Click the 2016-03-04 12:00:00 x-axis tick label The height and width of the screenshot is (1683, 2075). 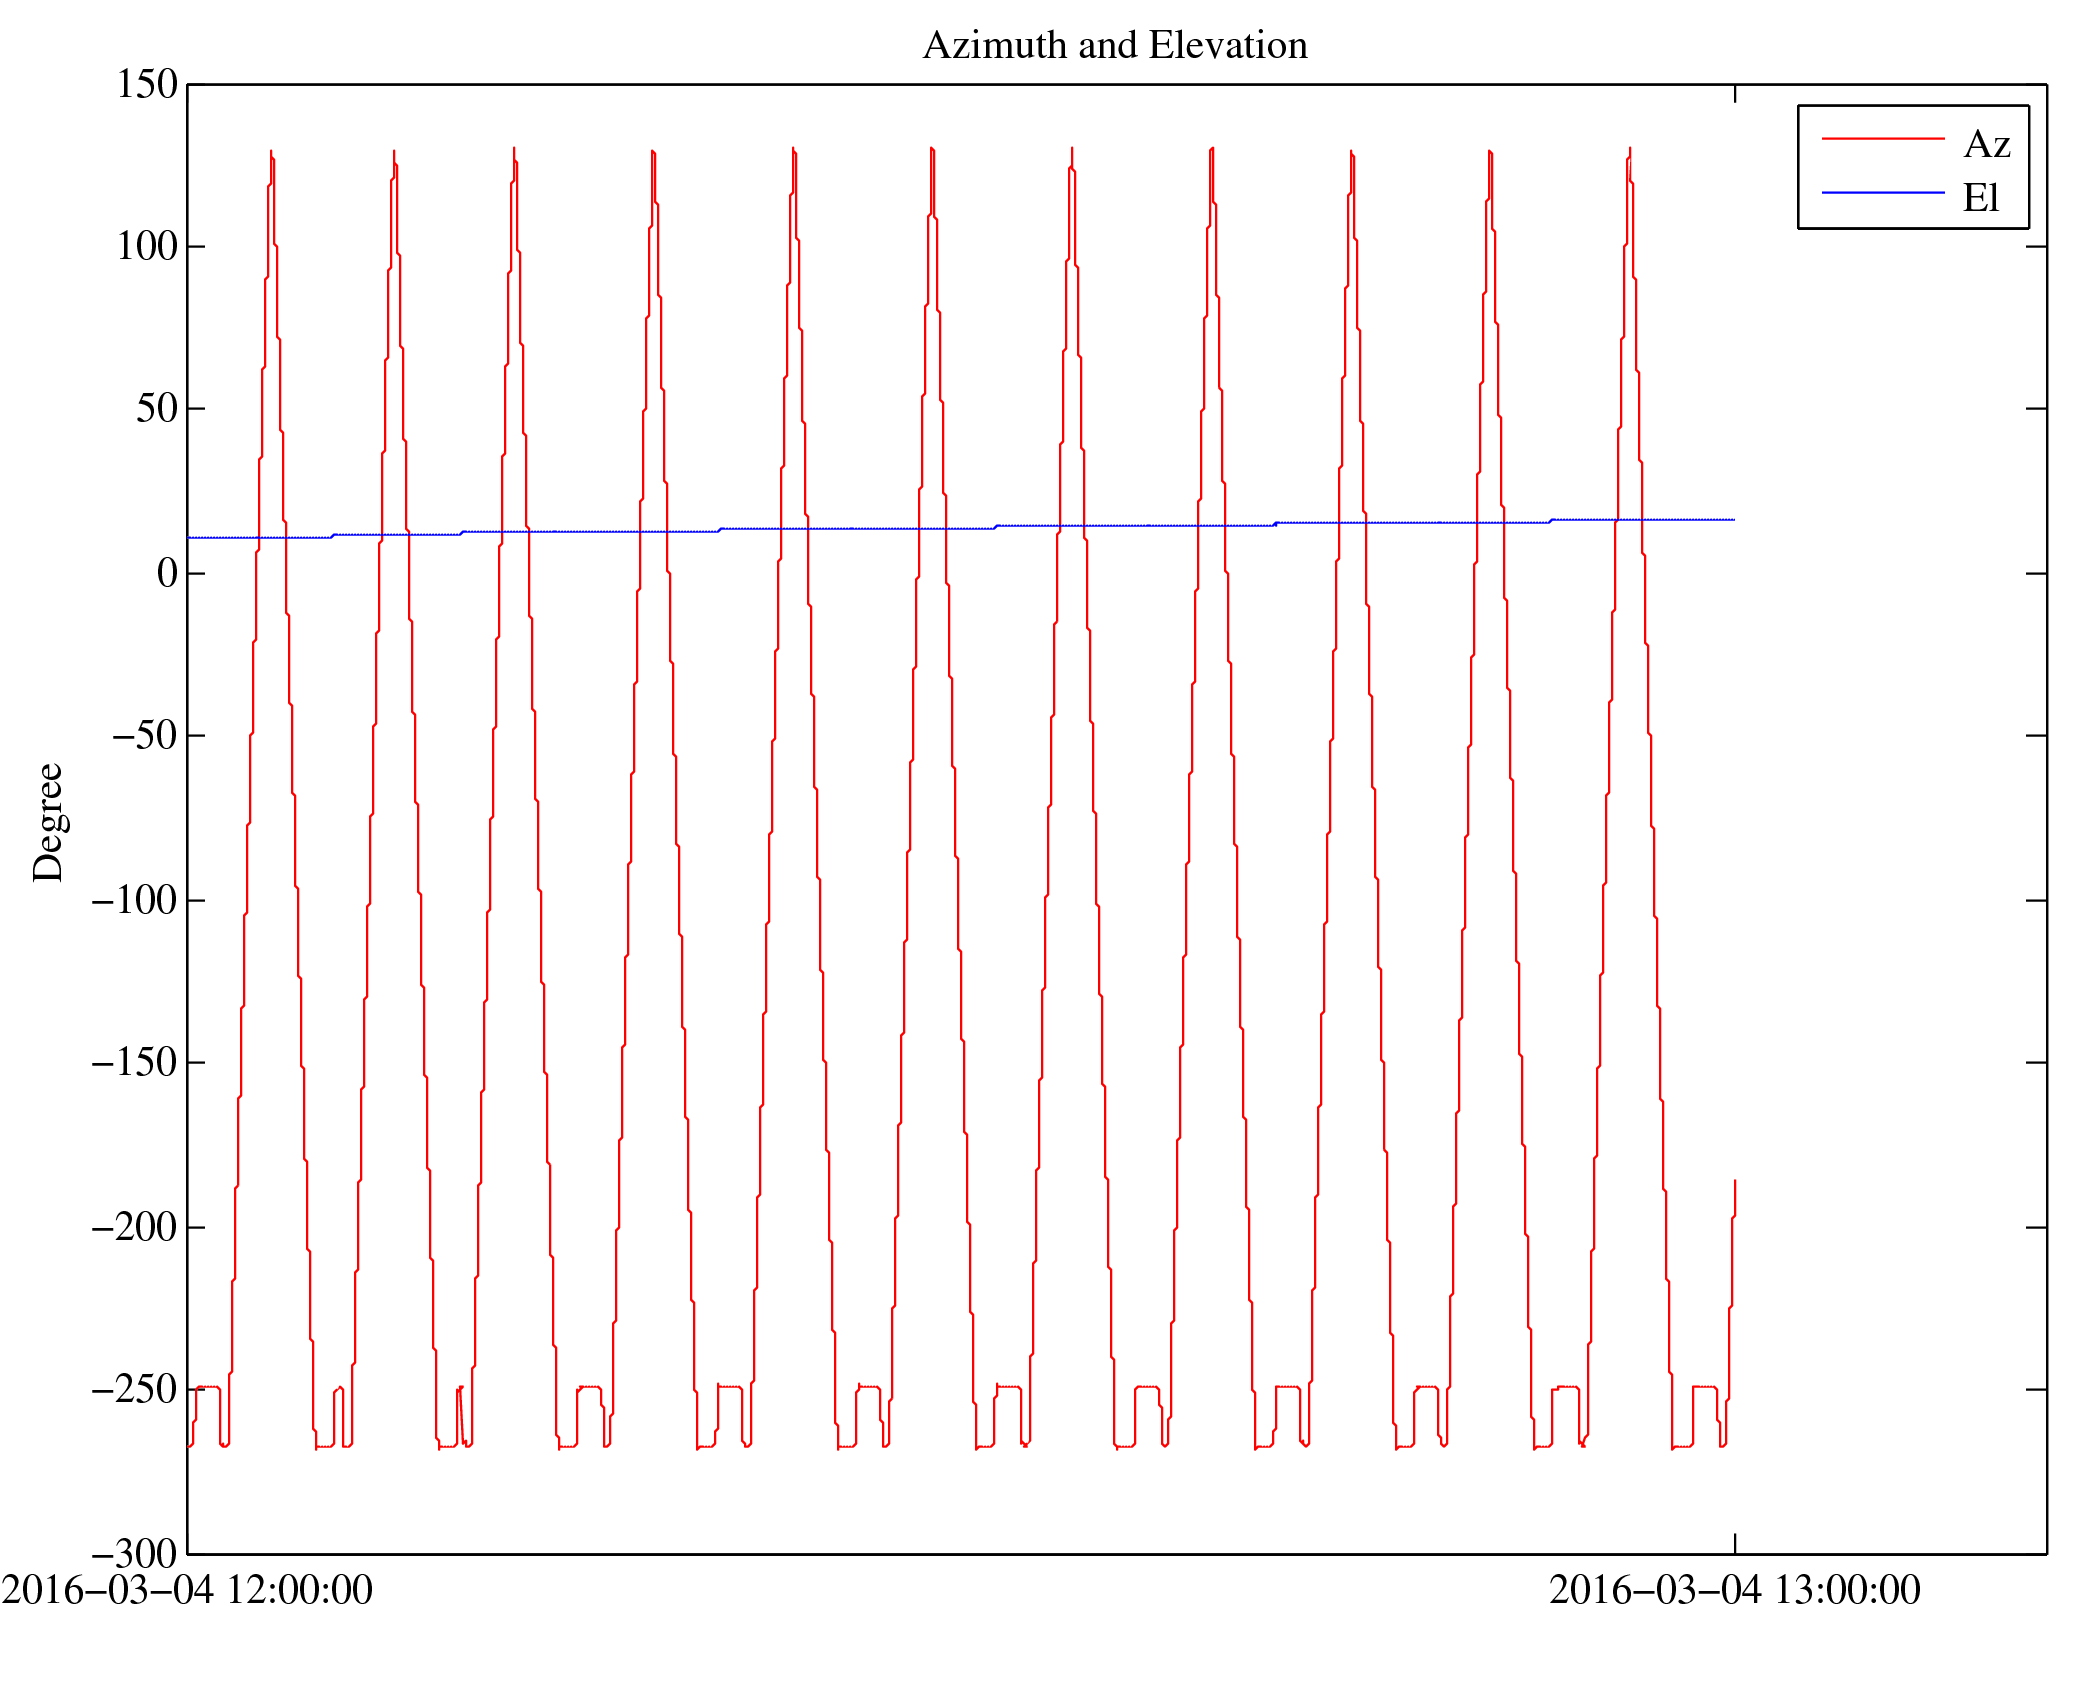pyautogui.click(x=187, y=1590)
